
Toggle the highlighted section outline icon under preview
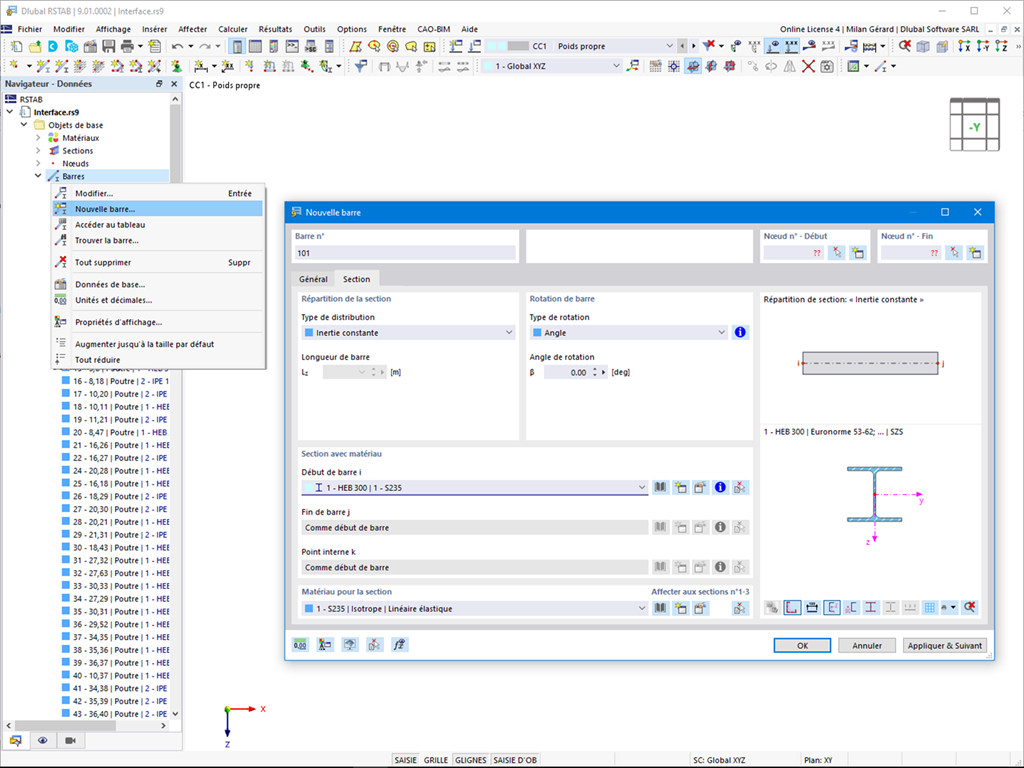click(x=792, y=607)
